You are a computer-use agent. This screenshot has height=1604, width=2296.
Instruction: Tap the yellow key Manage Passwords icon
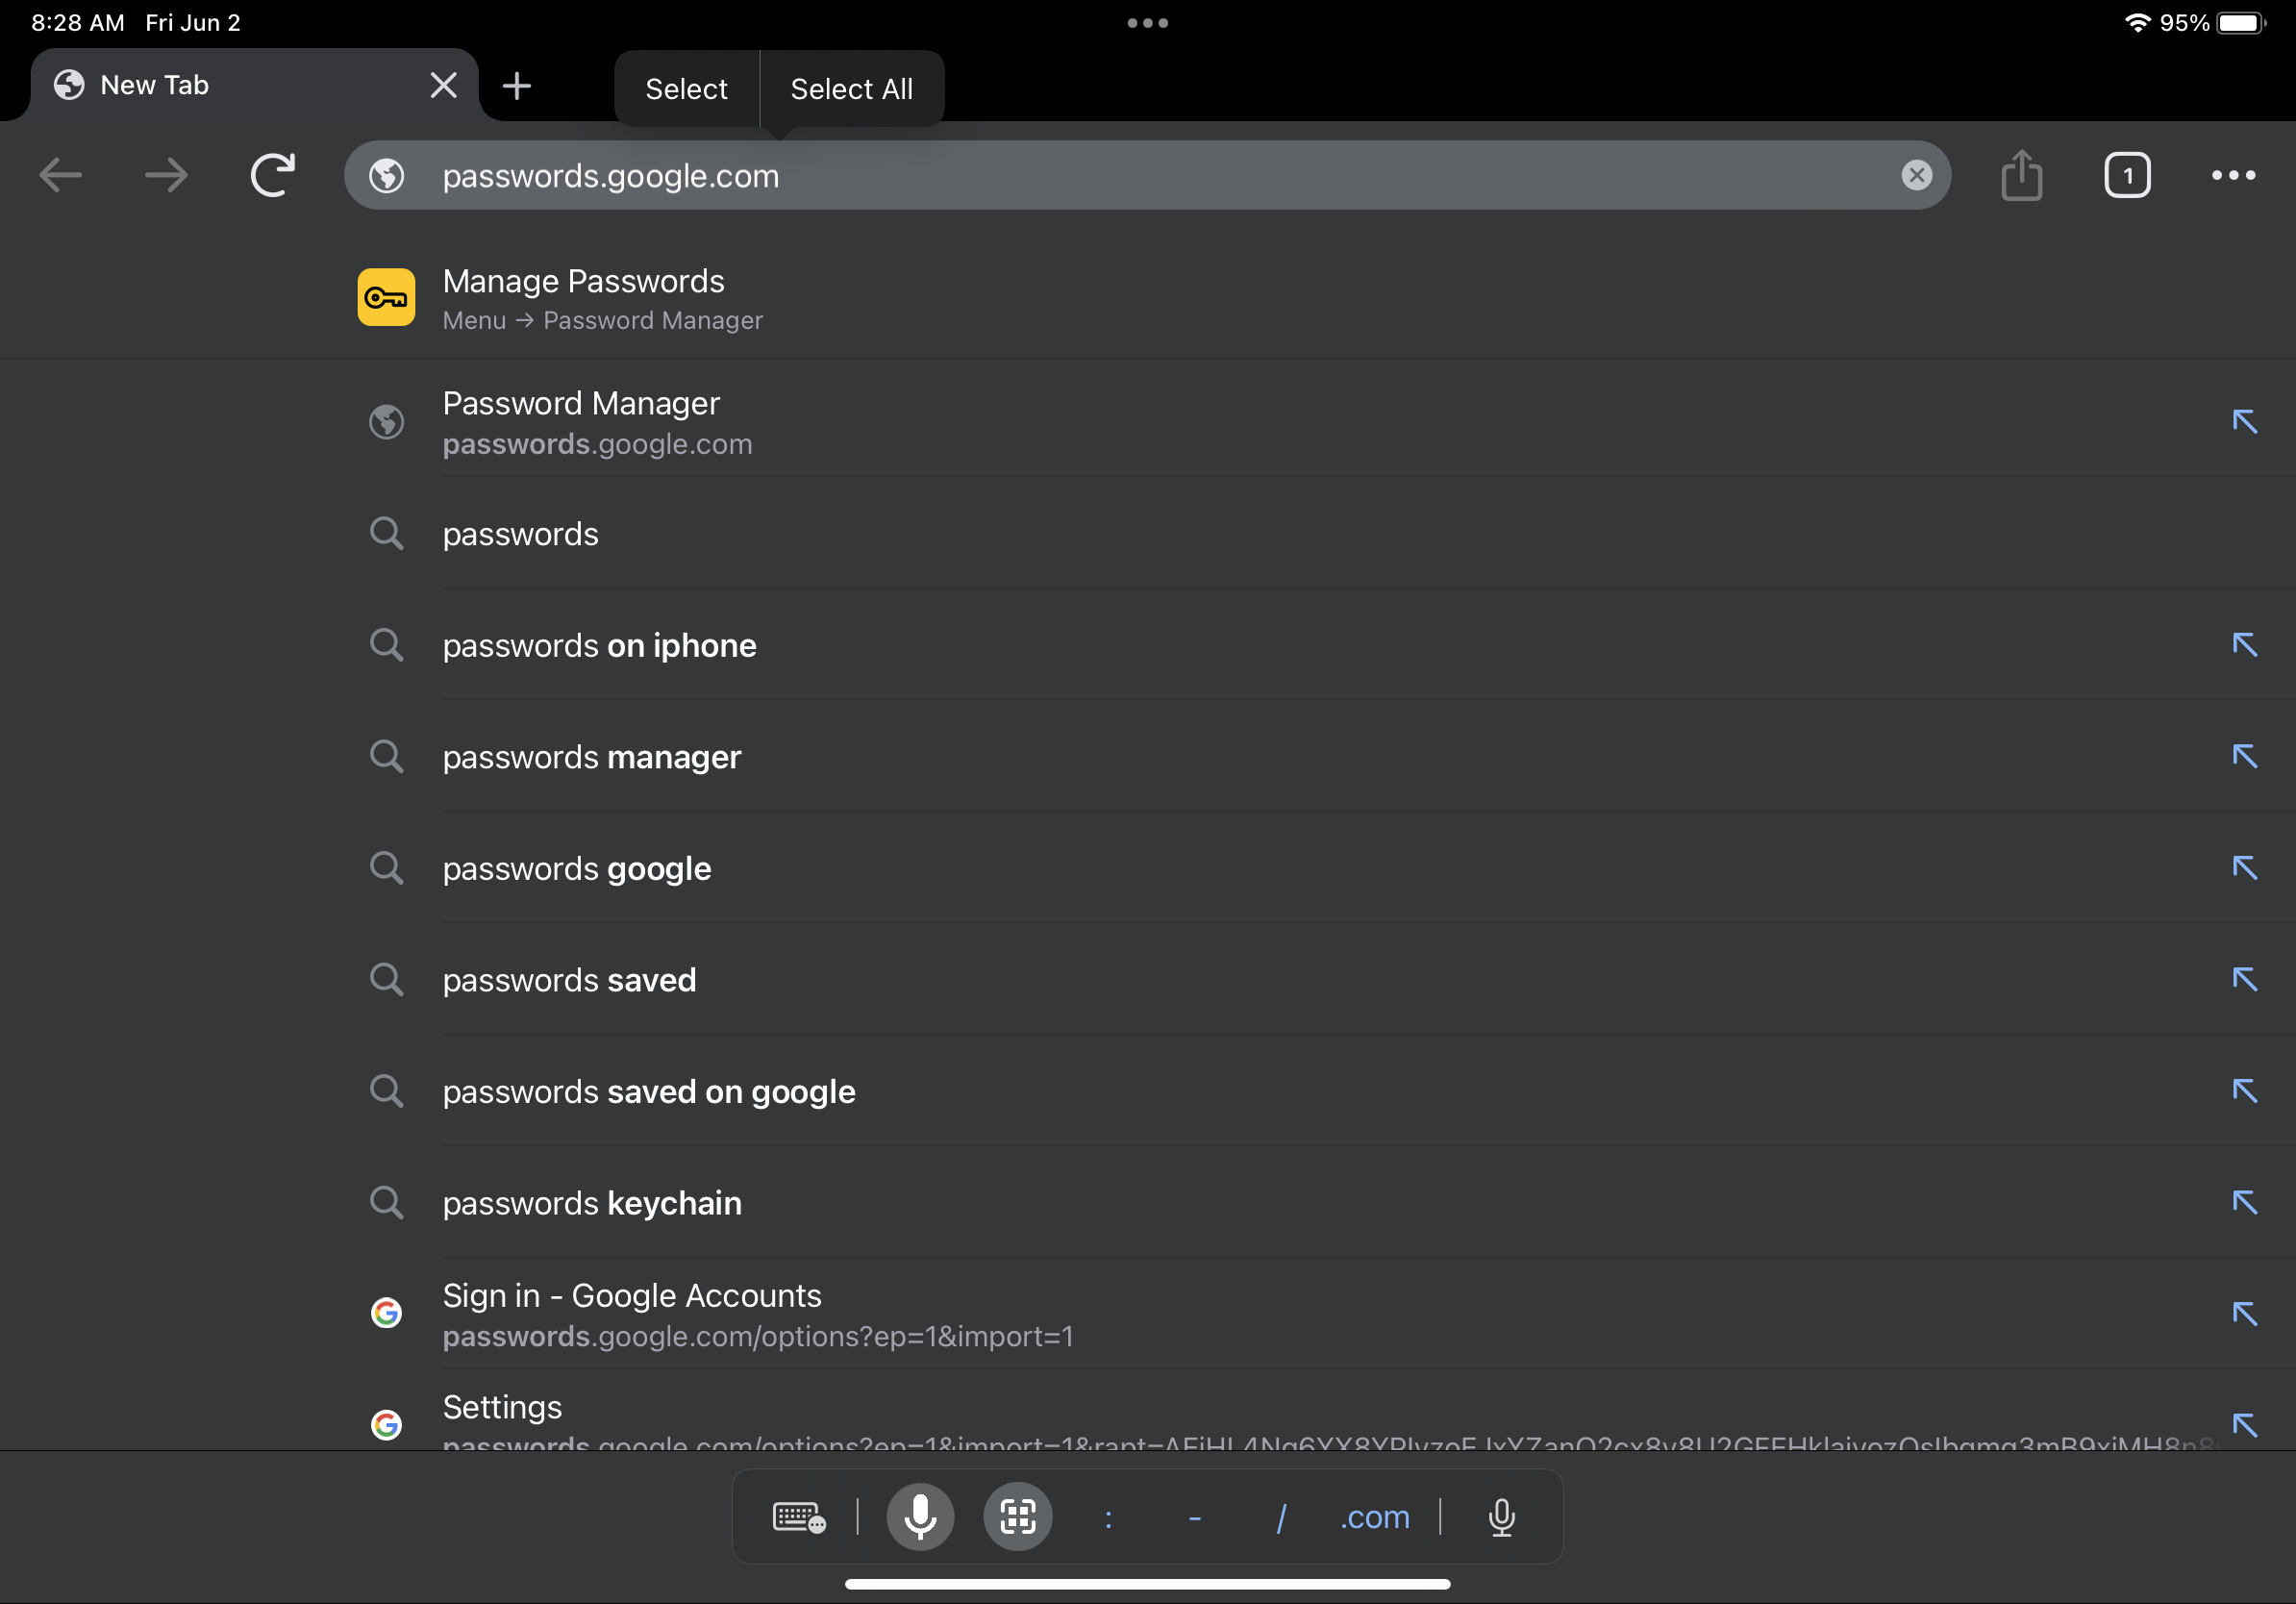386,297
